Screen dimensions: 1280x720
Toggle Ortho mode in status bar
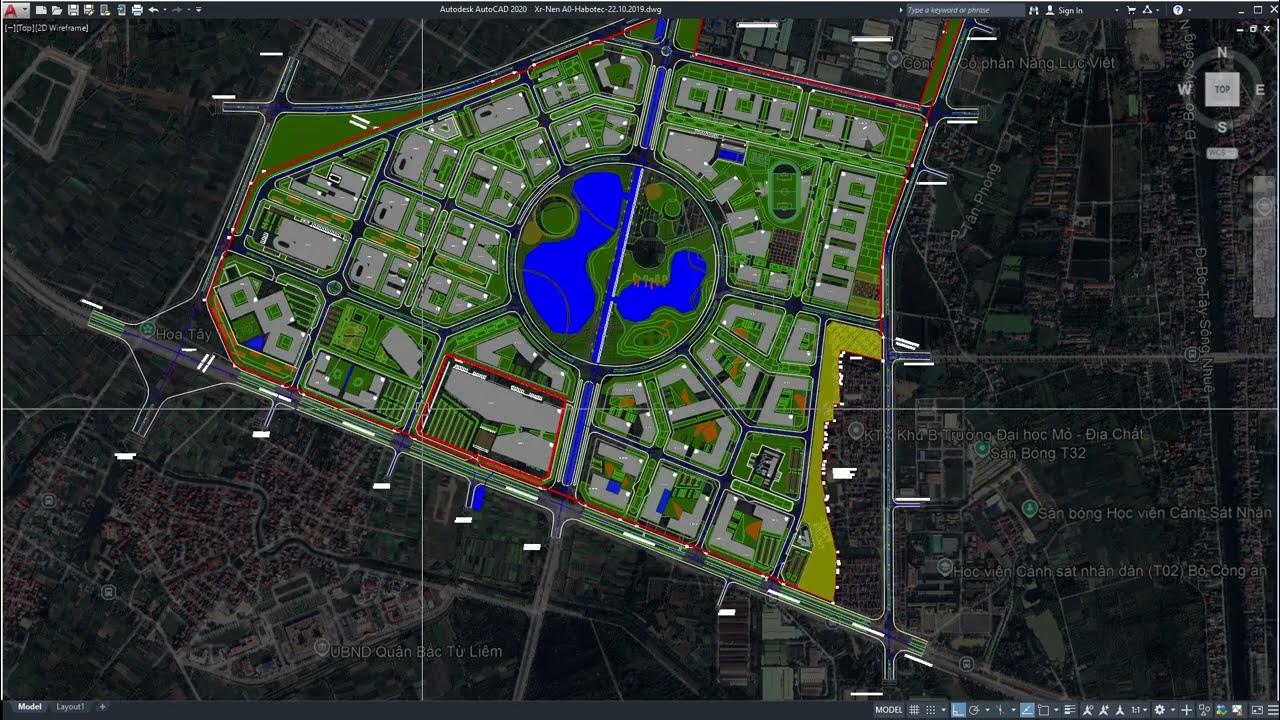point(958,709)
